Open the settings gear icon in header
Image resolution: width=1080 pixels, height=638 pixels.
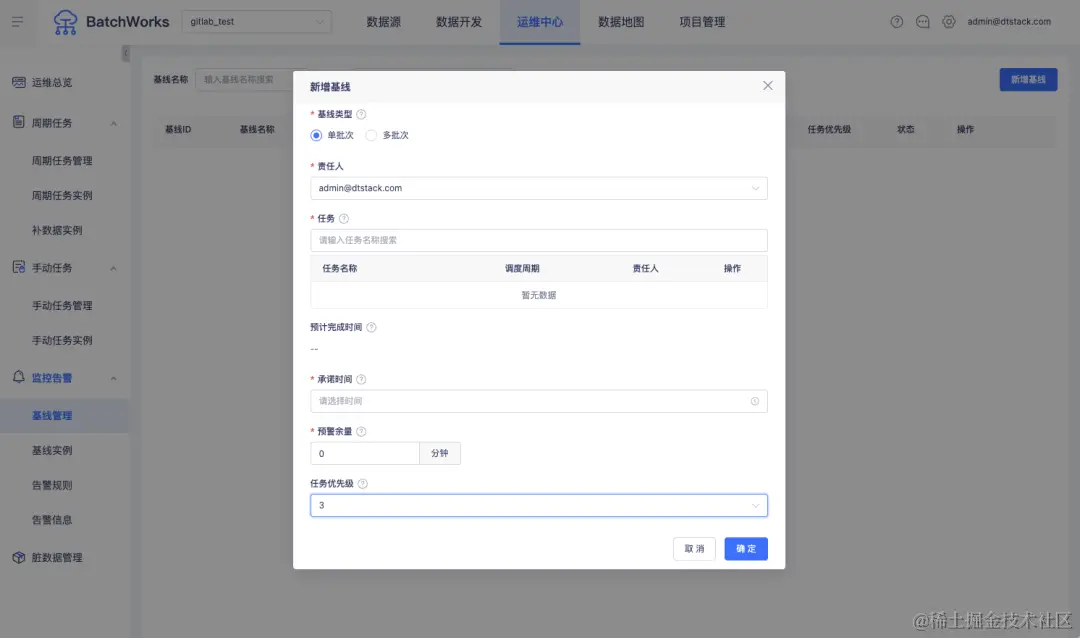[948, 22]
